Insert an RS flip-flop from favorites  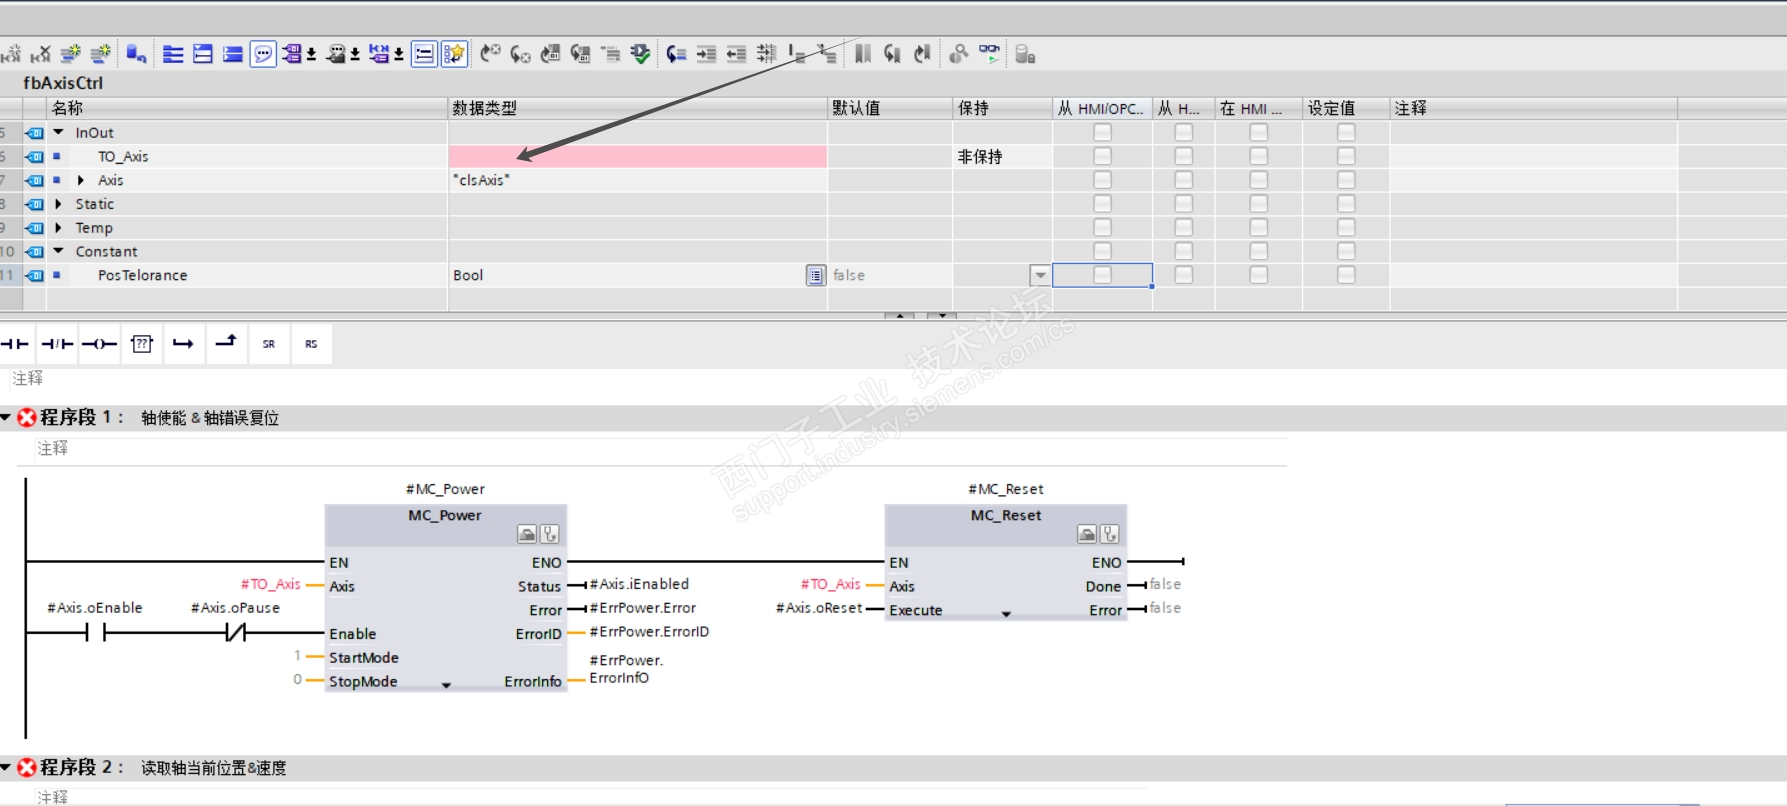pyautogui.click(x=311, y=344)
